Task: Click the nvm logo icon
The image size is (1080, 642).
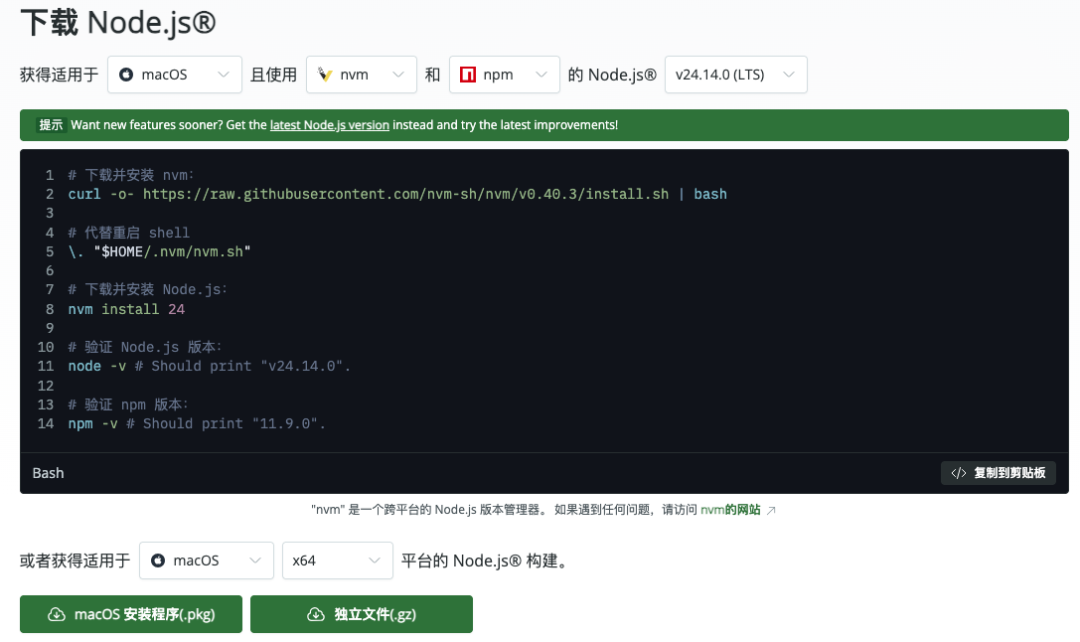Action: (324, 74)
